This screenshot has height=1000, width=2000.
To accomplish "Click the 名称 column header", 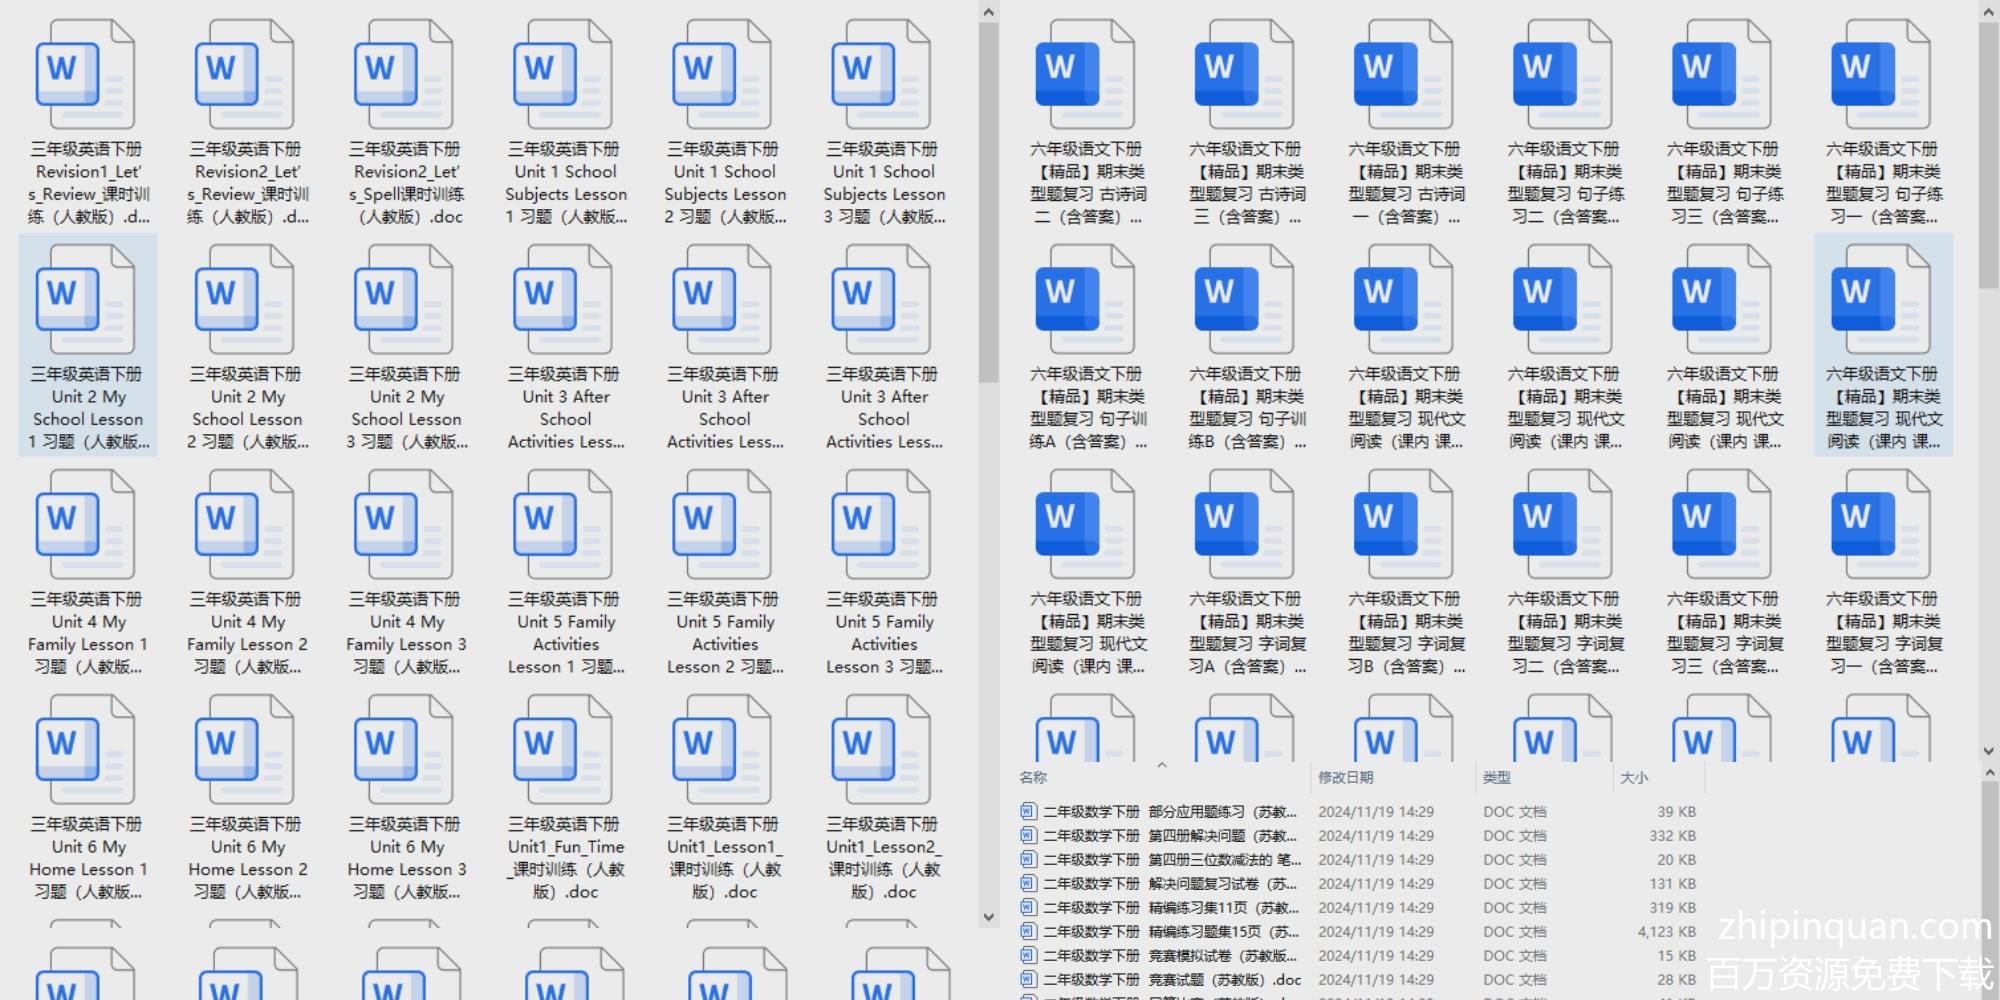I will click(x=1033, y=777).
